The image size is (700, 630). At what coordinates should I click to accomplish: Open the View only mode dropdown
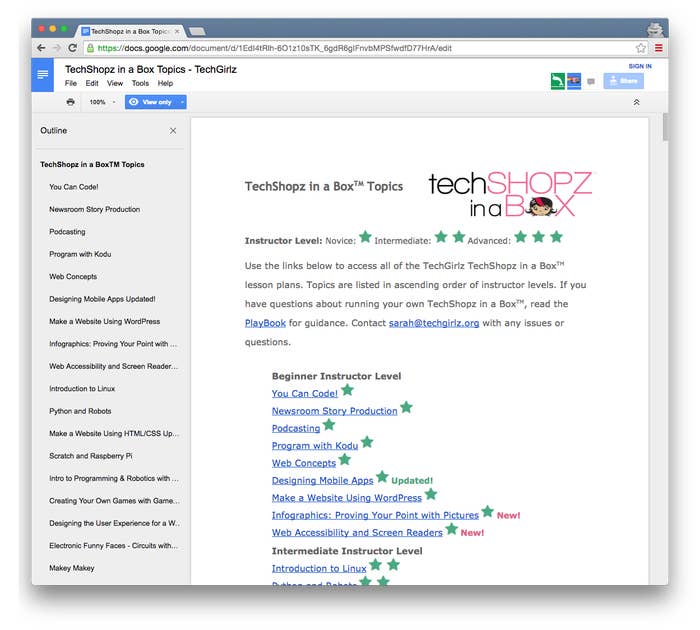(156, 102)
